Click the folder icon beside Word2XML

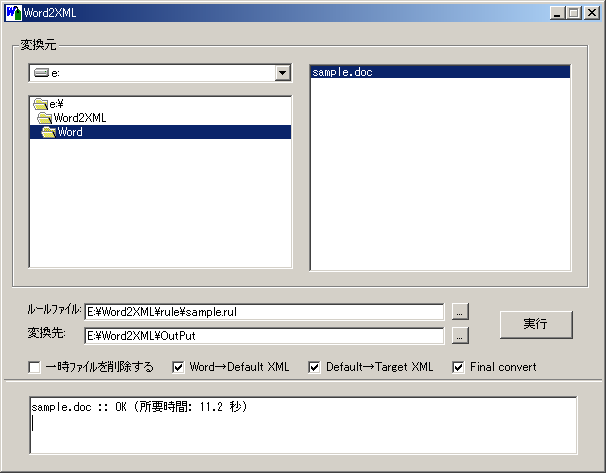click(x=44, y=118)
